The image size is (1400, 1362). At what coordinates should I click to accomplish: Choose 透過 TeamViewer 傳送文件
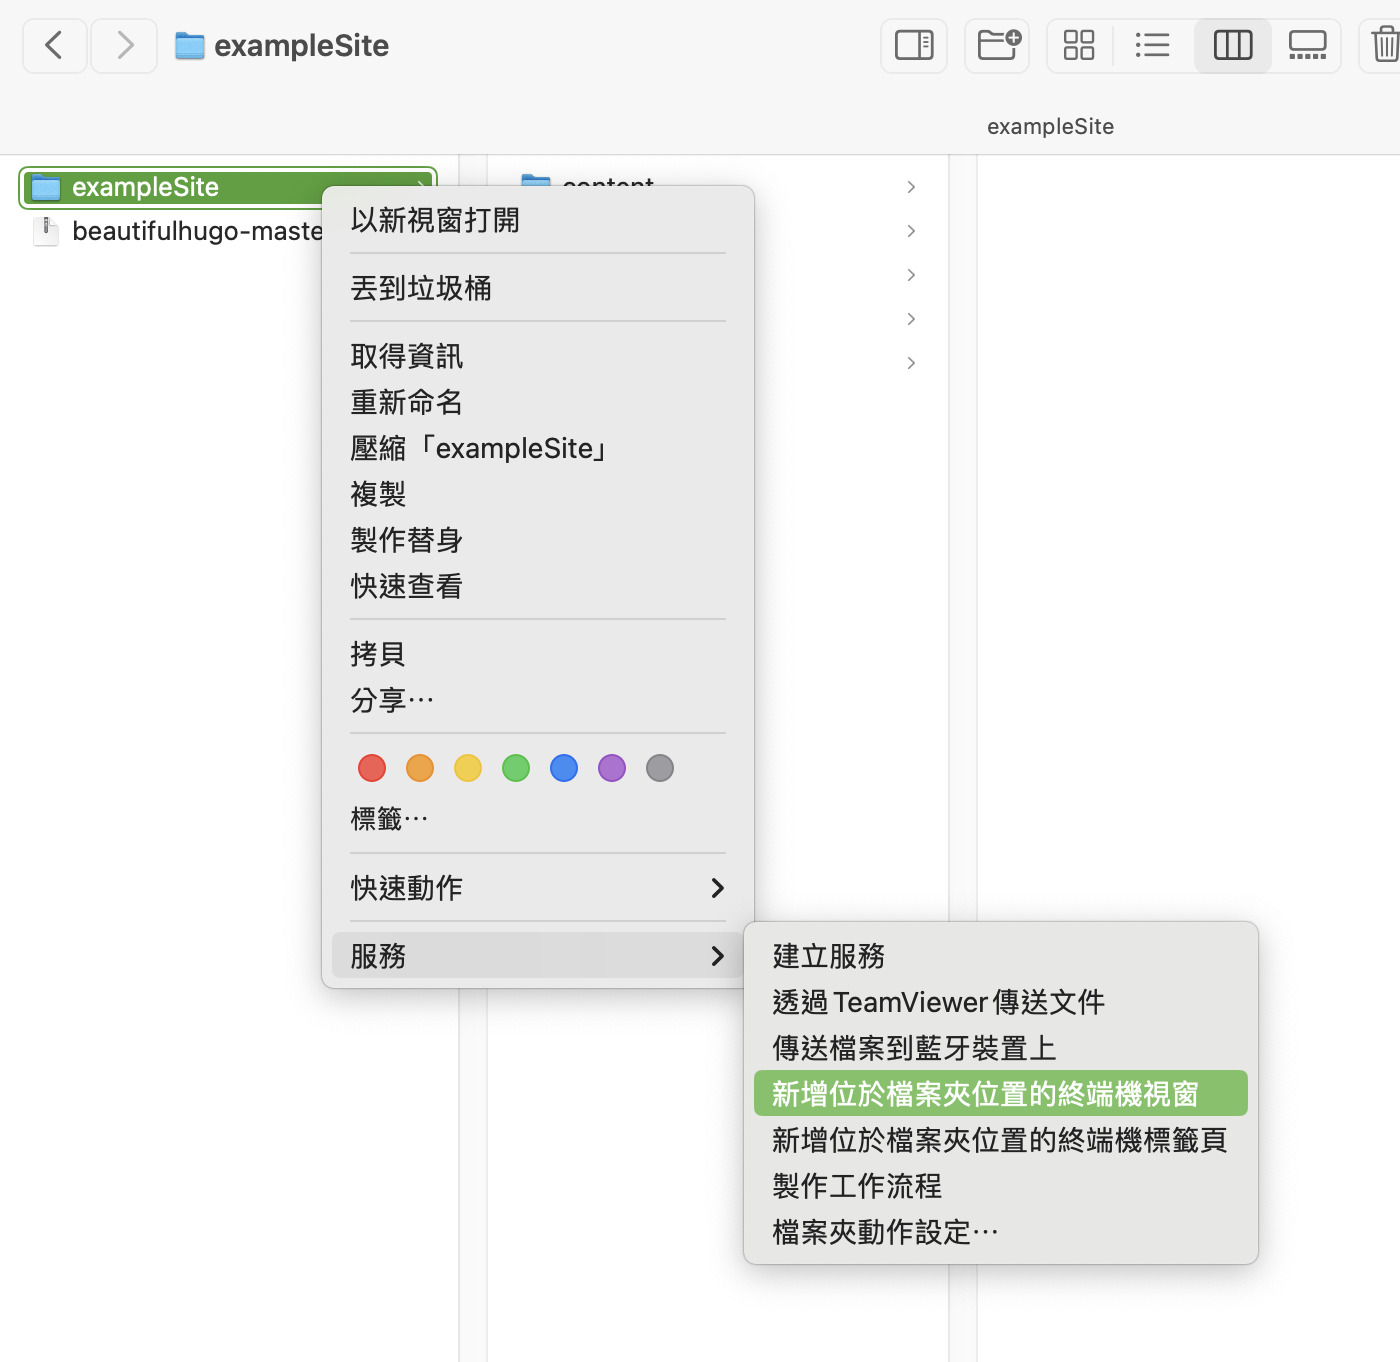point(1001,1002)
